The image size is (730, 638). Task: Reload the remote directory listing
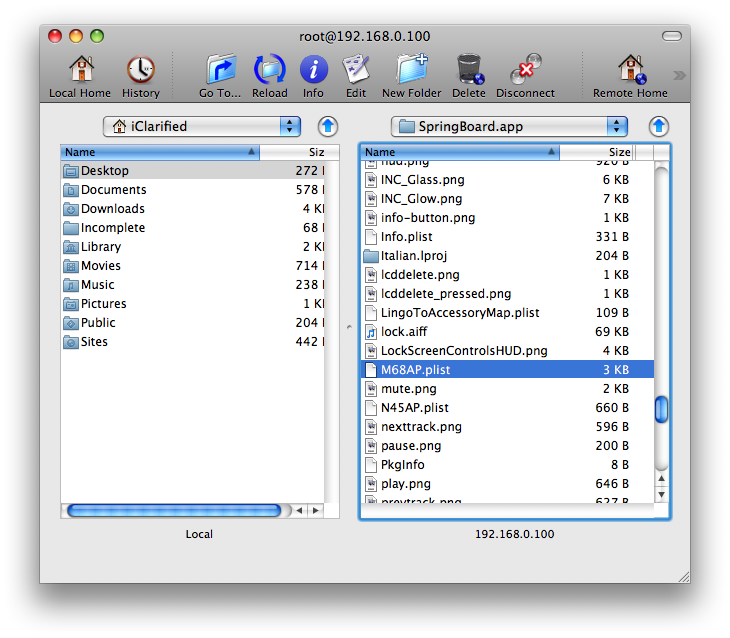click(270, 72)
